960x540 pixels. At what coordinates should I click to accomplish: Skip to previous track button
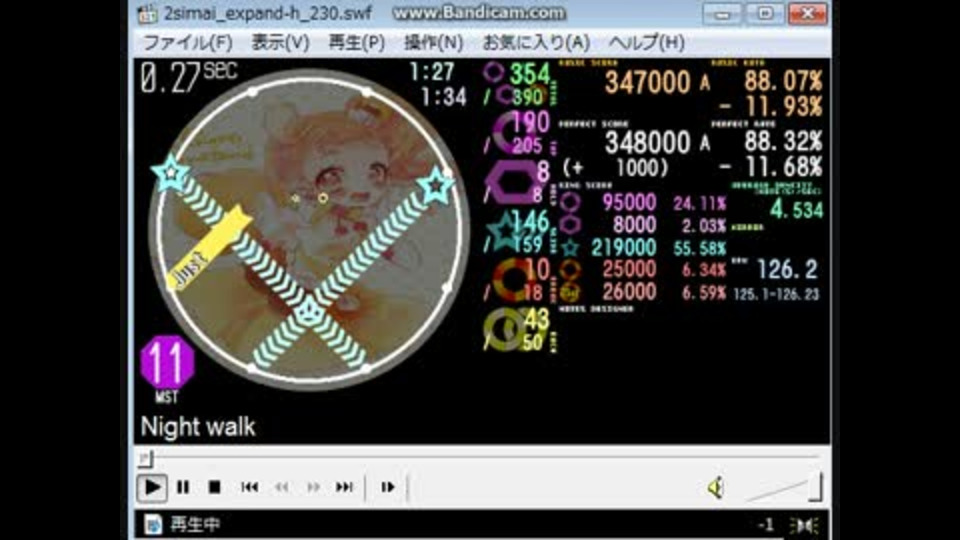[x=249, y=487]
